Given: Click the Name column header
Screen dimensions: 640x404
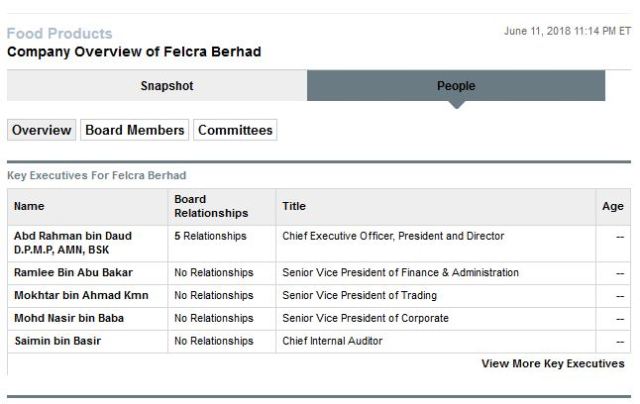Looking at the screenshot, I should click(29, 207).
